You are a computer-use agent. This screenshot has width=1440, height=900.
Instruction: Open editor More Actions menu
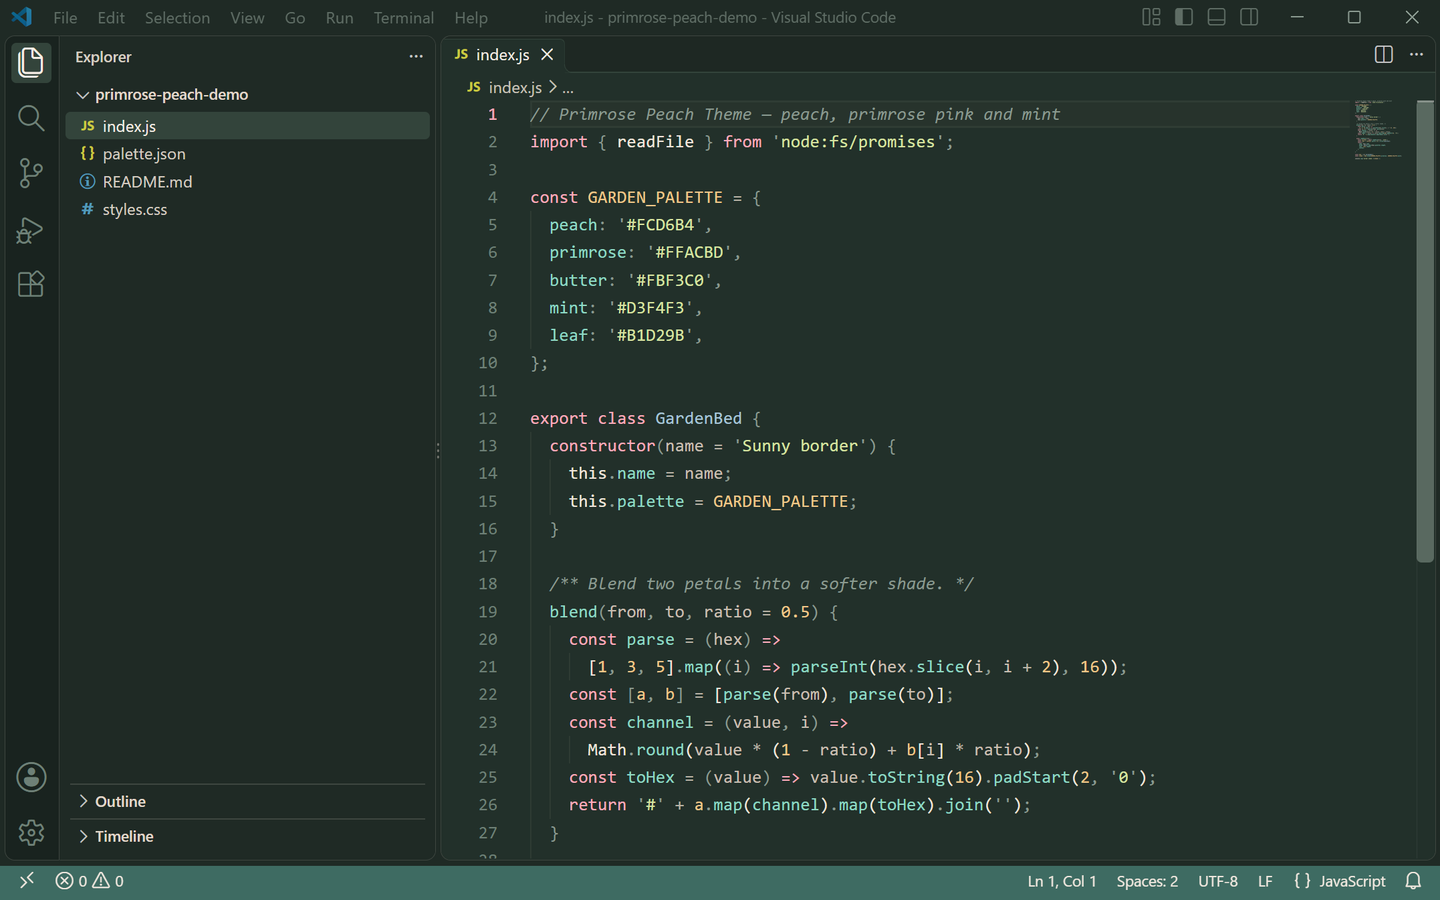(1416, 55)
